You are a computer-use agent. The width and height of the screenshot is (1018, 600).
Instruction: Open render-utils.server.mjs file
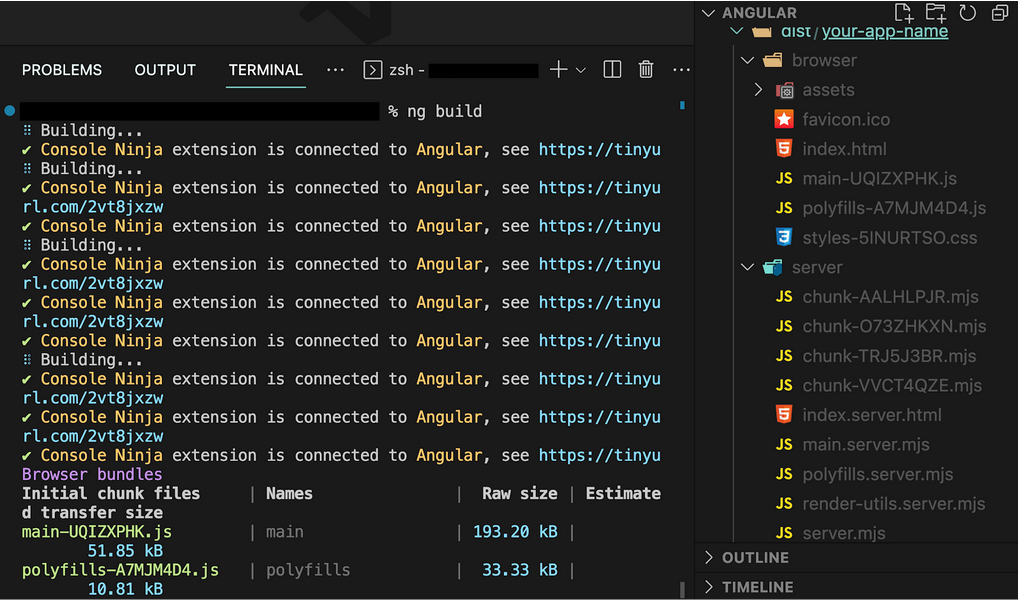click(893, 503)
